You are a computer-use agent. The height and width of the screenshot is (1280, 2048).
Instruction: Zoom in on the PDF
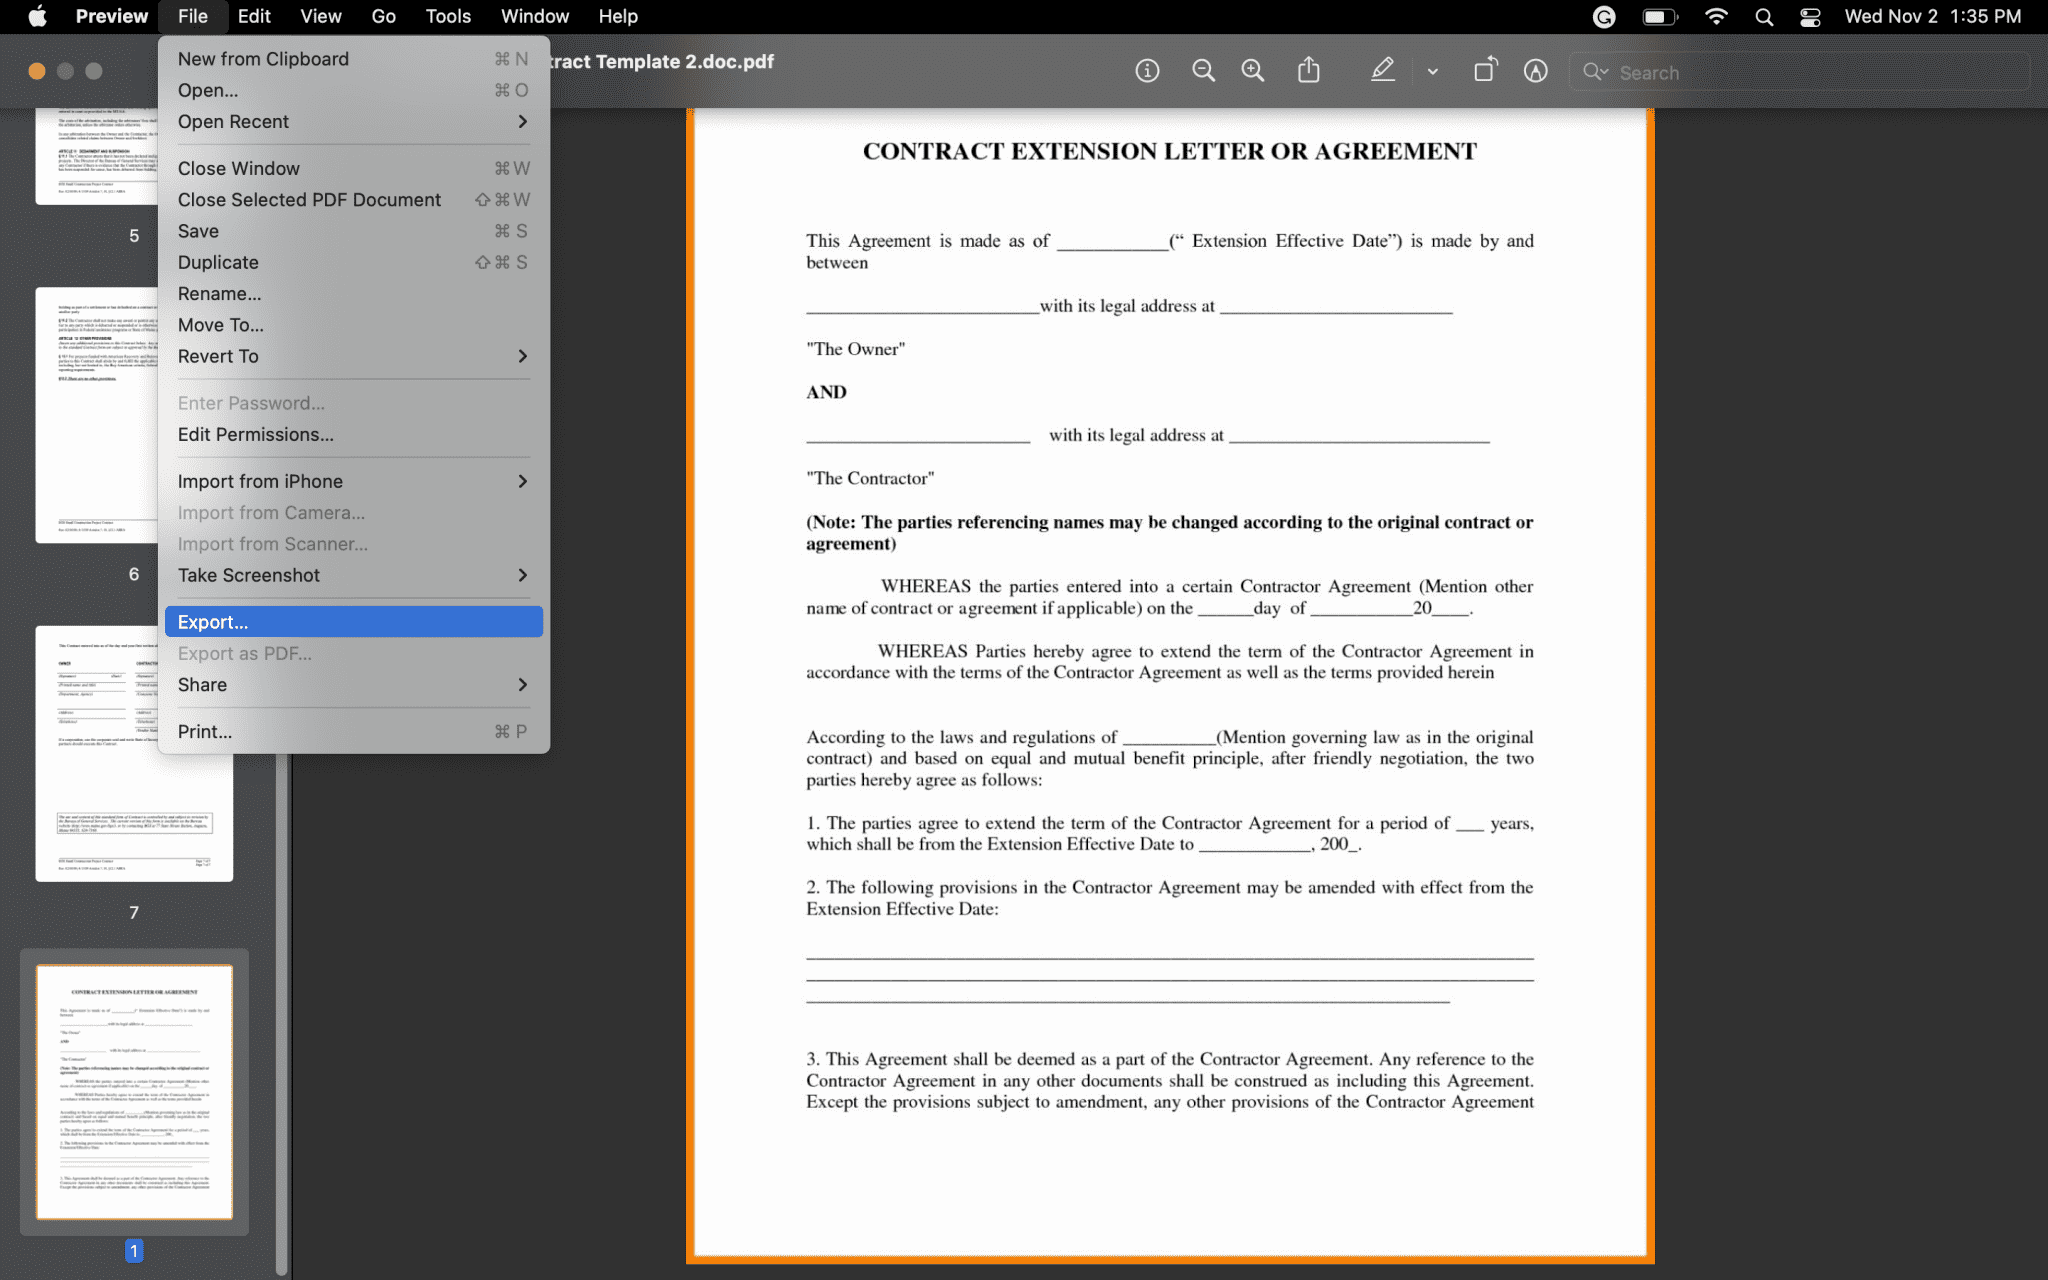(1251, 71)
